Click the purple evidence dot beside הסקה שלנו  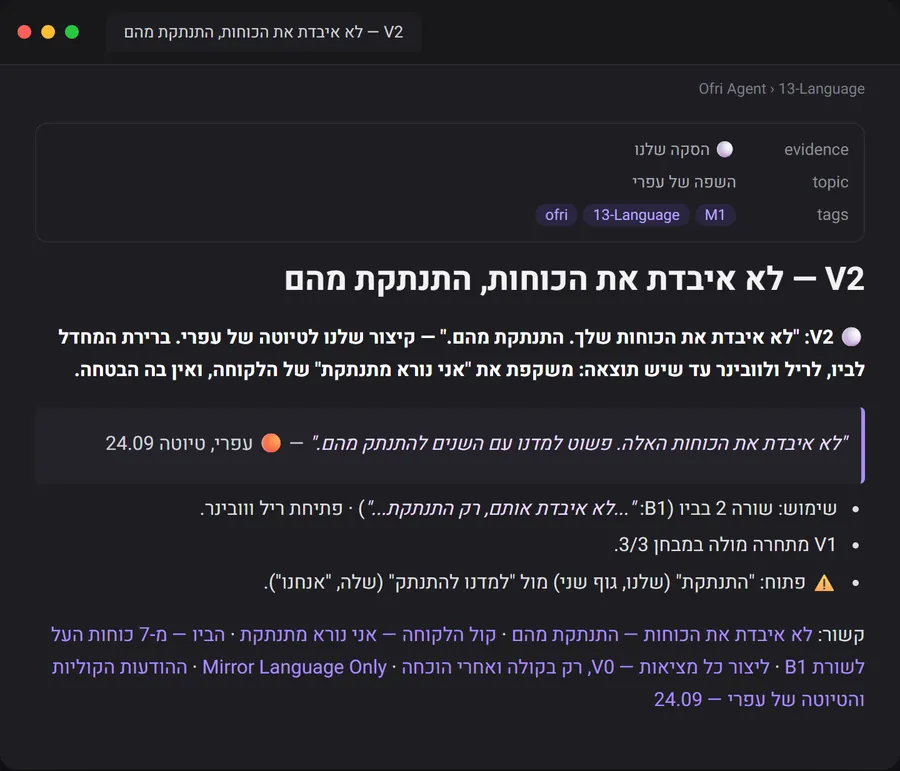coord(725,149)
